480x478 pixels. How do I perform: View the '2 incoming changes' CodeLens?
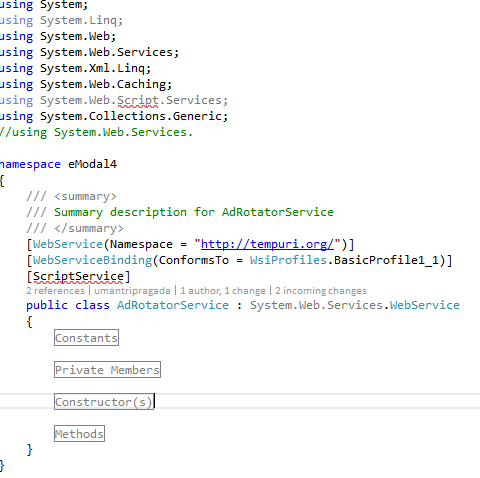click(x=321, y=291)
